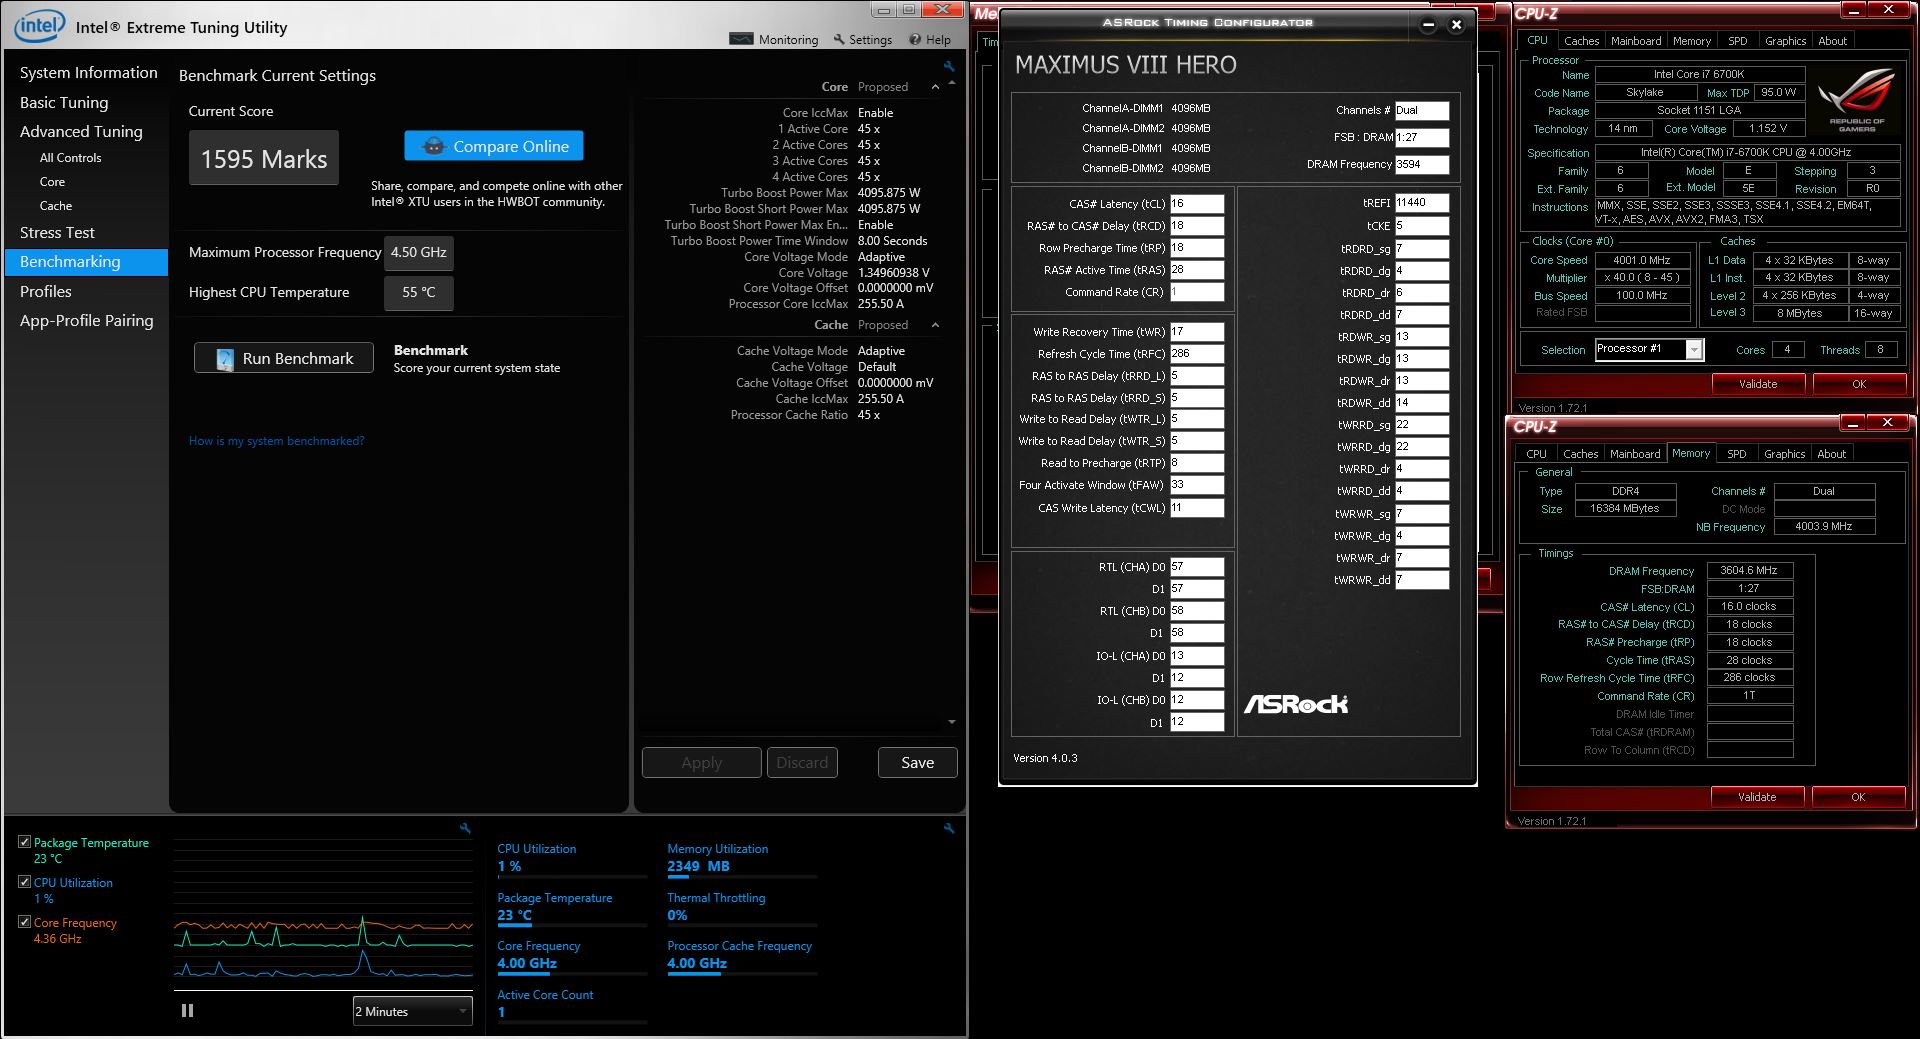Click Save button in XTU

click(918, 762)
